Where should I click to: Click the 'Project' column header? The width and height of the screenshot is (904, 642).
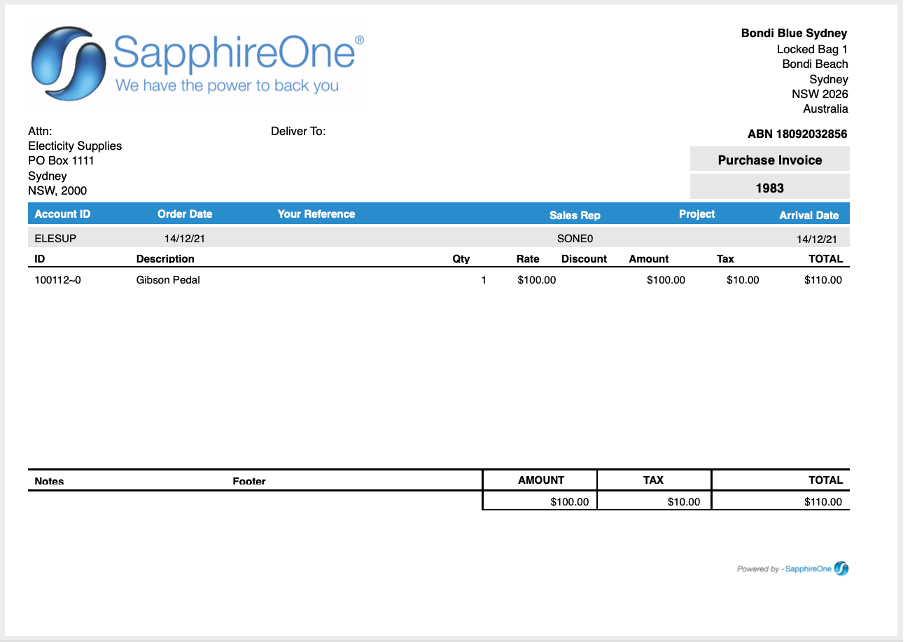(696, 214)
